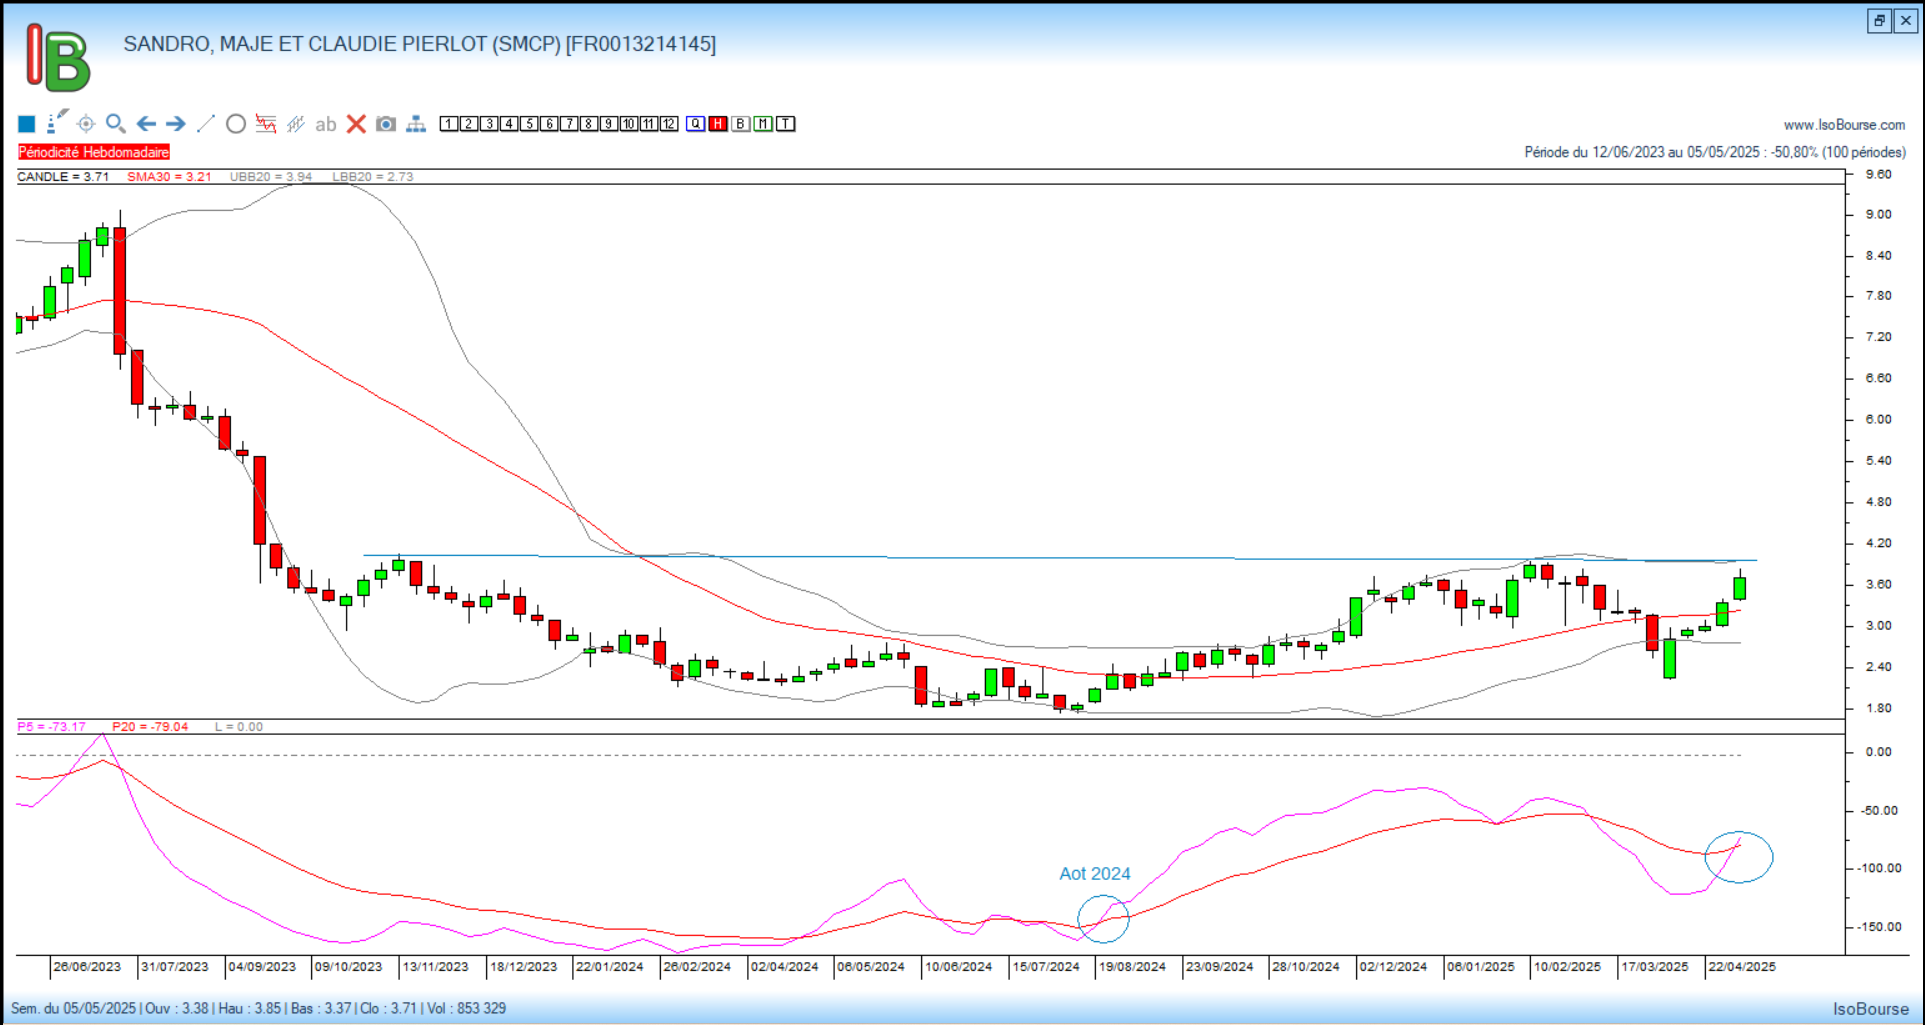Screen dimensions: 1925x1025
Task: Click the P20 = -79.04 legend
Action: [x=150, y=727]
